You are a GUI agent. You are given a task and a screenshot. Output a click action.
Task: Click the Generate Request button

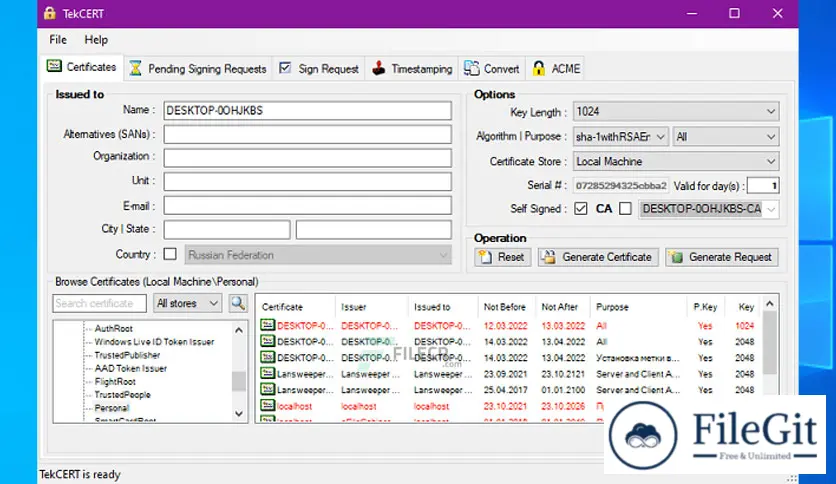pos(722,257)
